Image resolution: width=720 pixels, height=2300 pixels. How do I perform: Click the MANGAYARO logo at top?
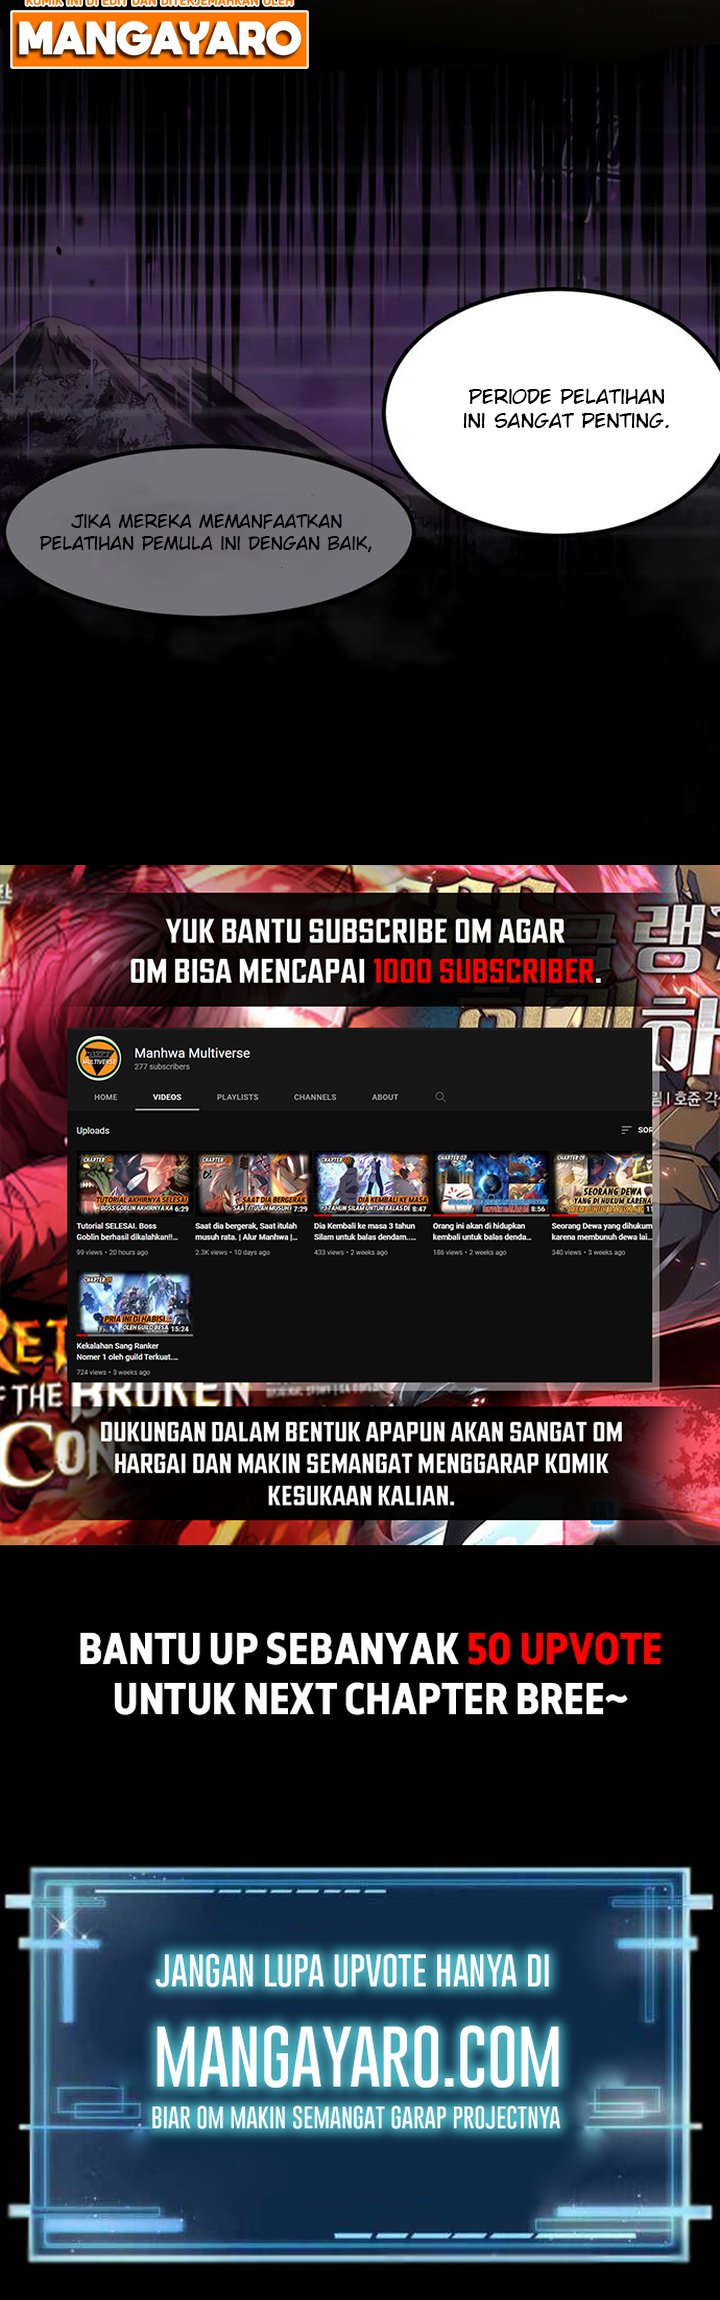click(x=159, y=38)
